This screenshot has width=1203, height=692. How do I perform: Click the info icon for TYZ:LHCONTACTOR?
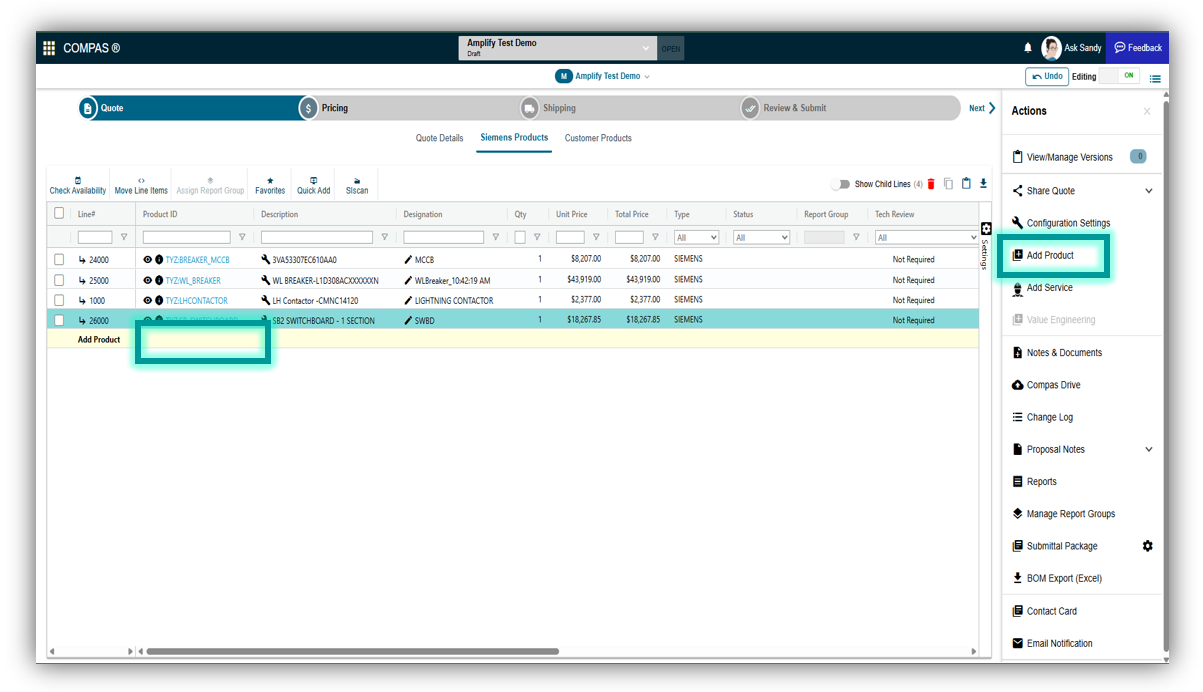(x=159, y=300)
